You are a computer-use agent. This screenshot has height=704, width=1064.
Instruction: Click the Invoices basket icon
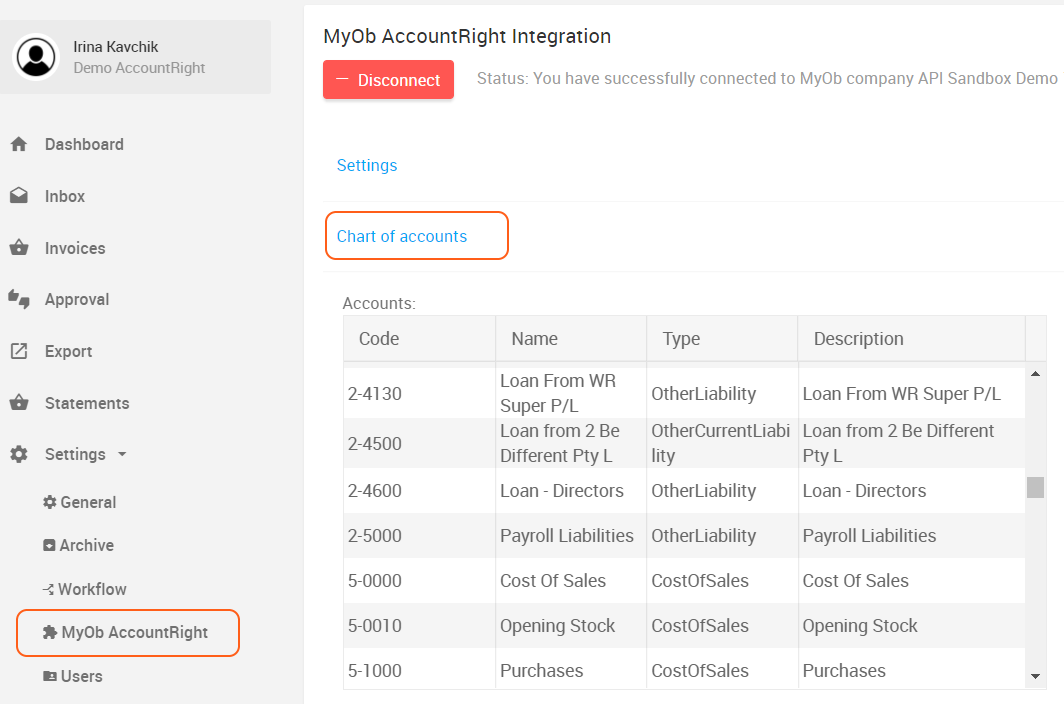[19, 247]
